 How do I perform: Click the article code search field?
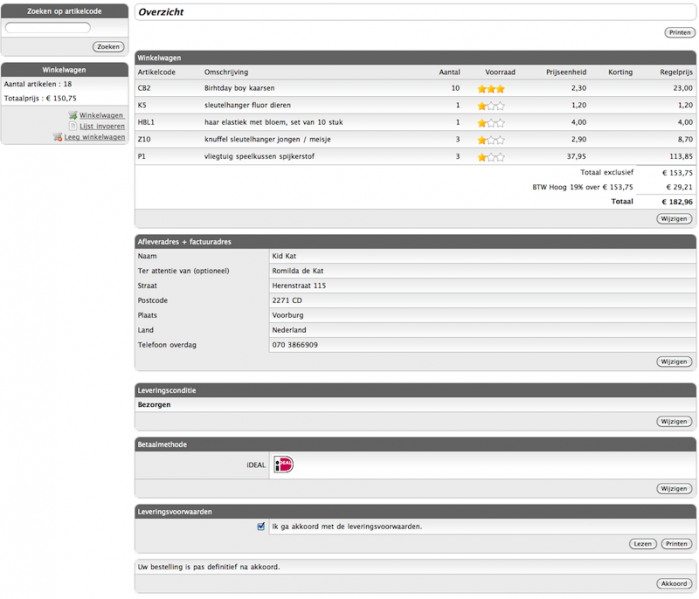(48, 28)
